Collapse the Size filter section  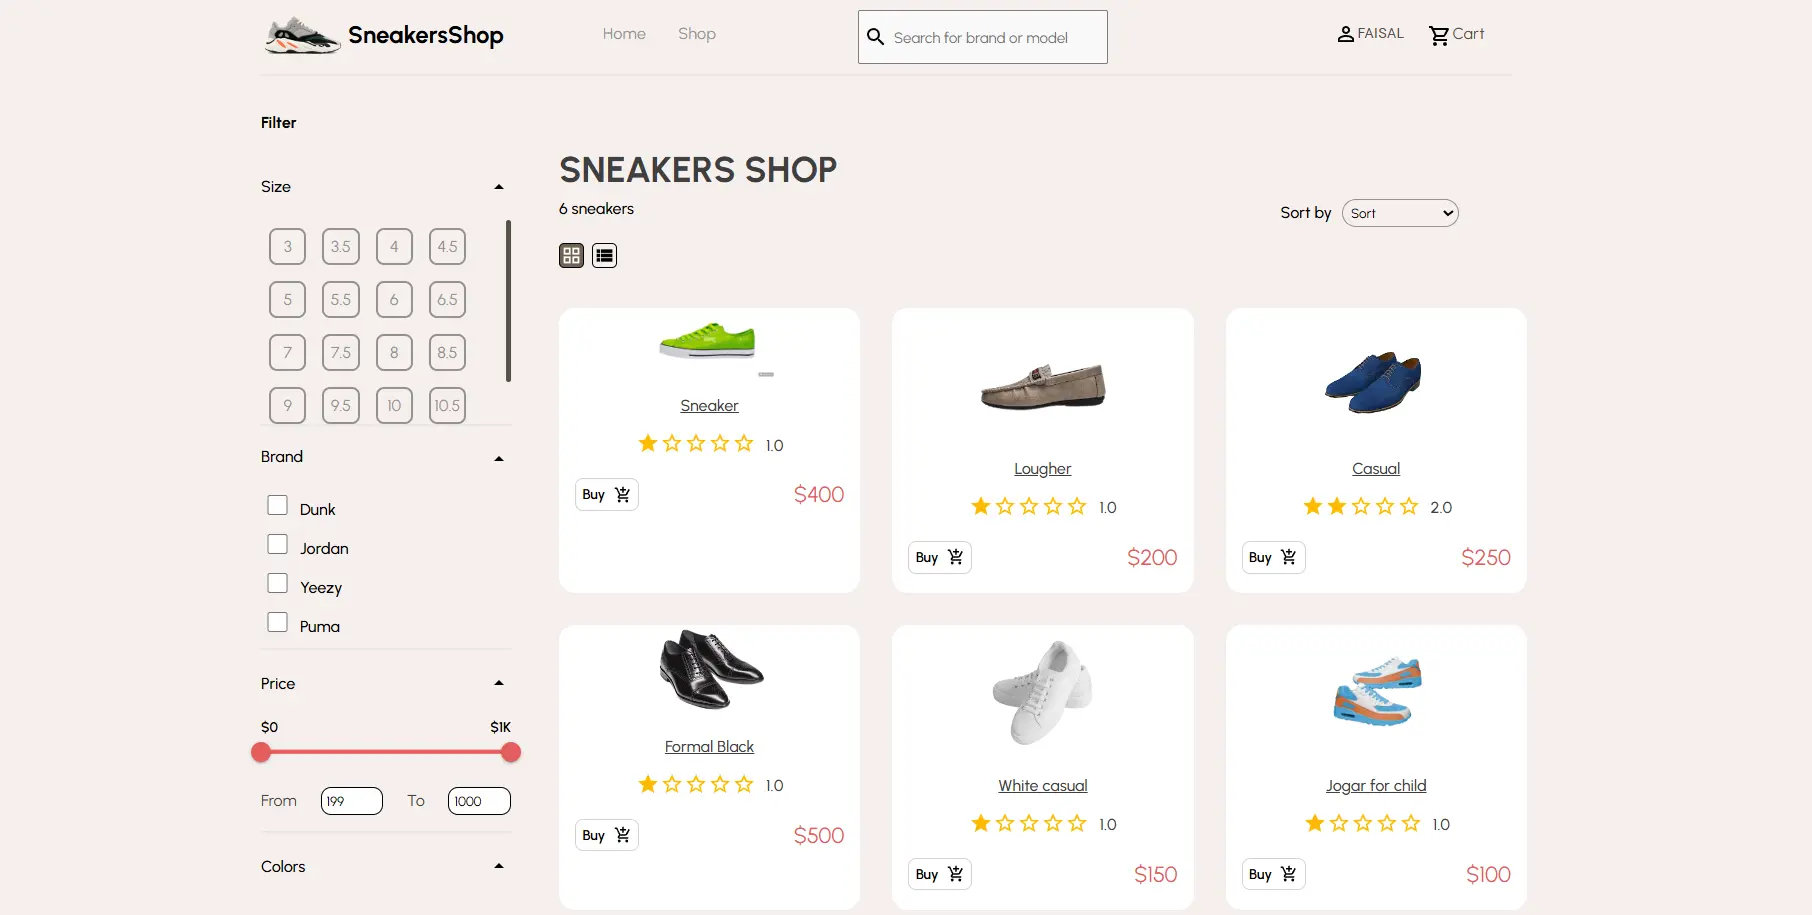pos(498,186)
